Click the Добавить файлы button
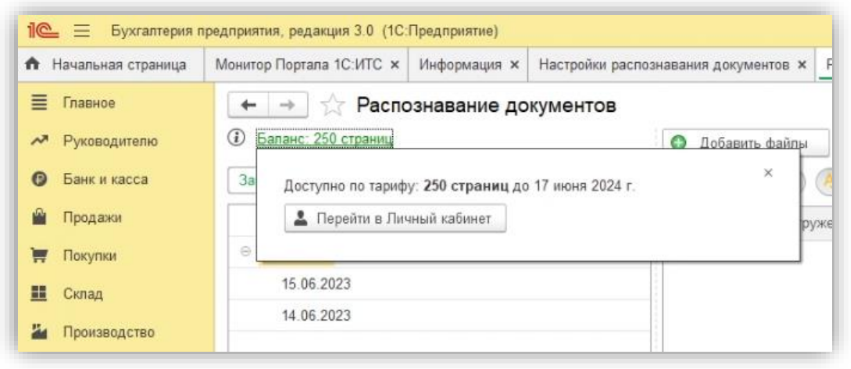Screen dimensions: 851x369 [746, 143]
